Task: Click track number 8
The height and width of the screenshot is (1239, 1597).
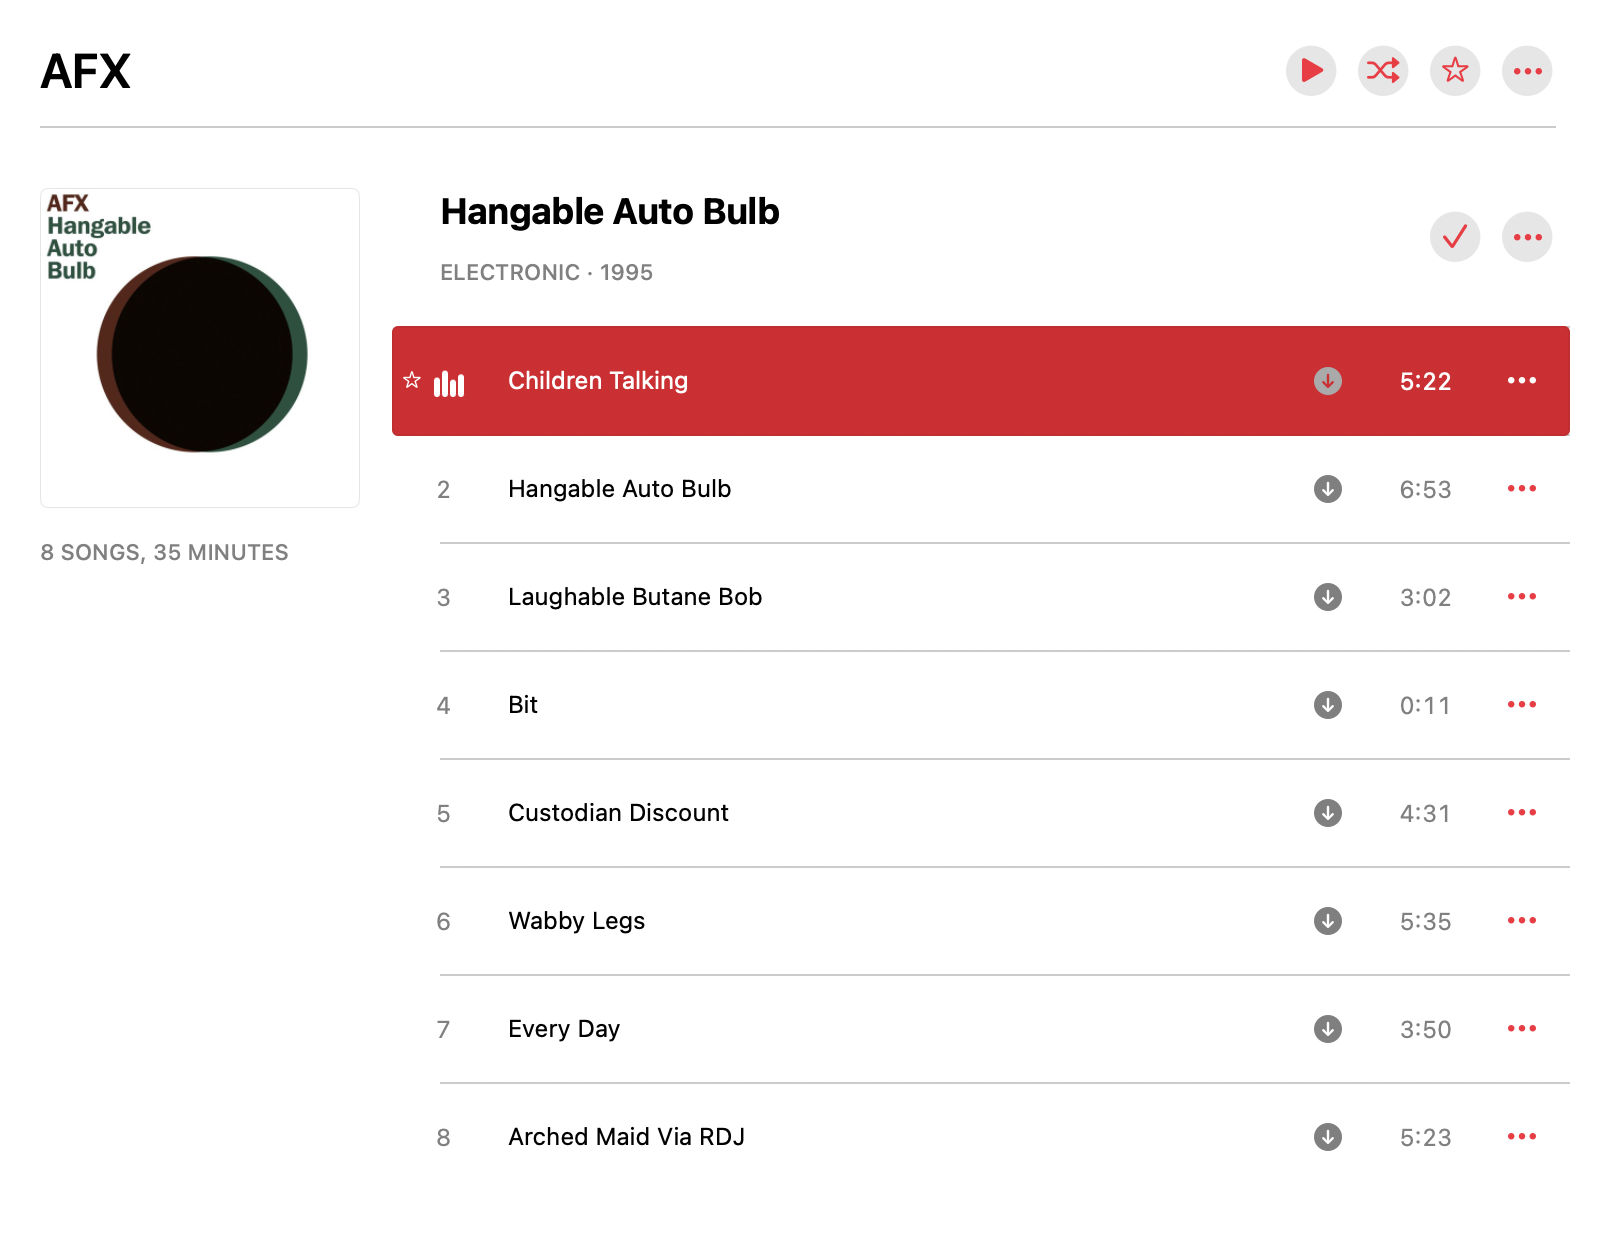Action: tap(443, 1137)
